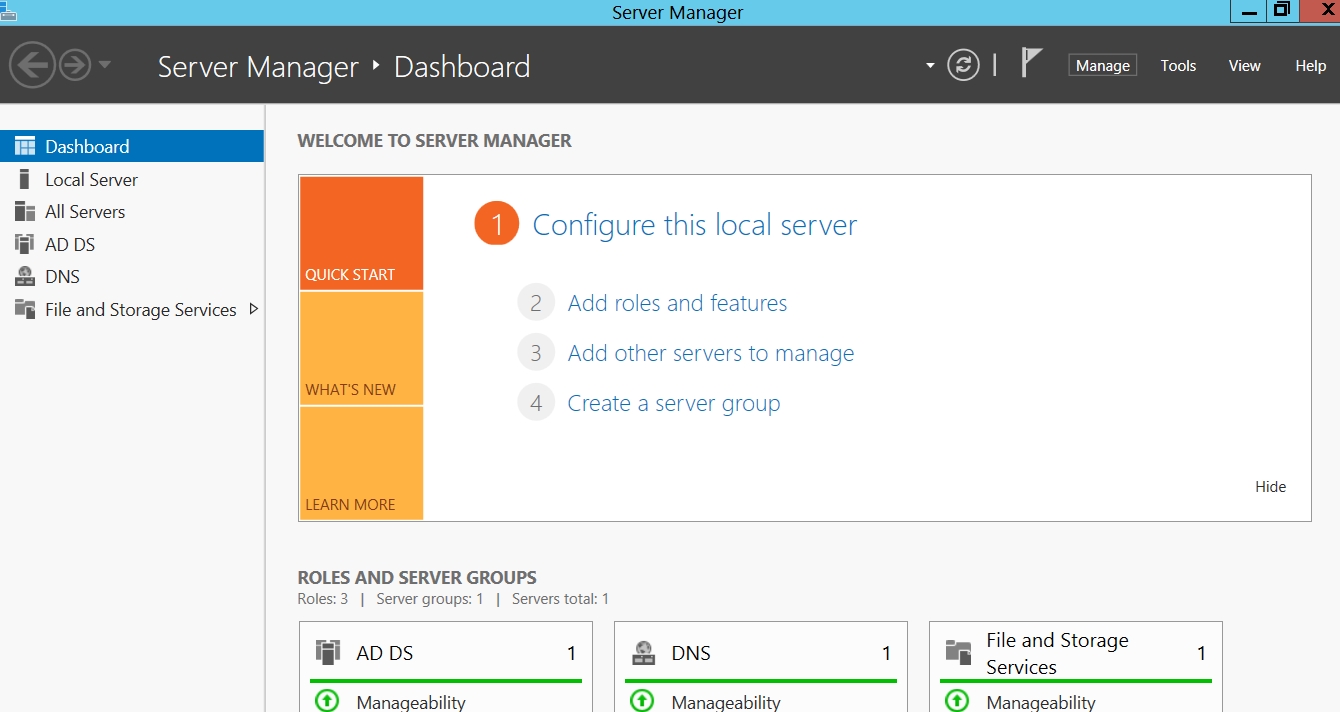This screenshot has height=712, width=1340.
Task: Hide the welcome panel
Action: pos(1270,487)
